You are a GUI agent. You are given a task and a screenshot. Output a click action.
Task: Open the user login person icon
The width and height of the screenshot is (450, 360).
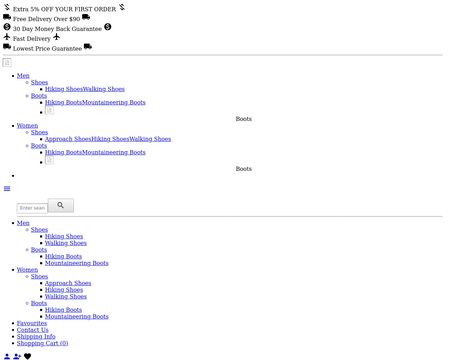(x=7, y=357)
